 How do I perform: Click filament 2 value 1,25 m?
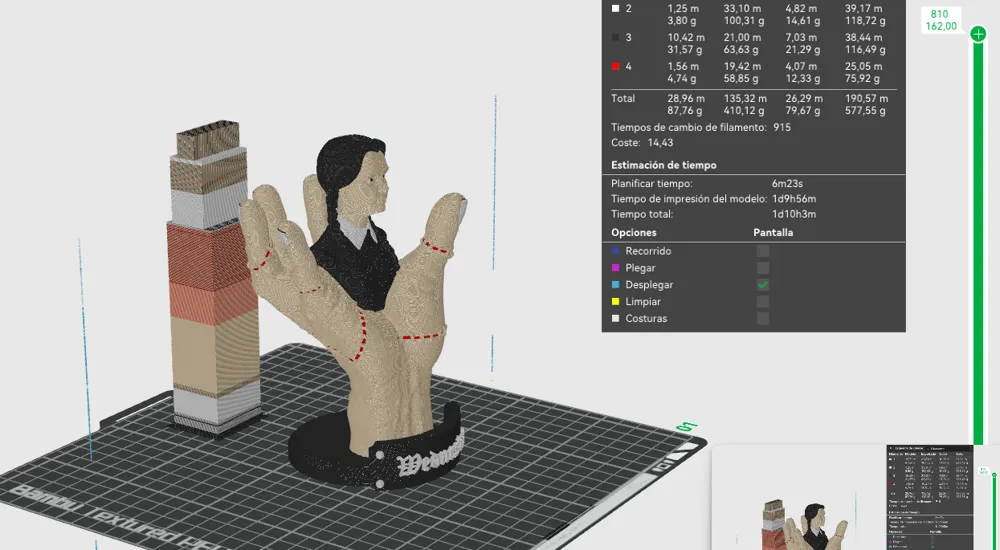tap(683, 9)
